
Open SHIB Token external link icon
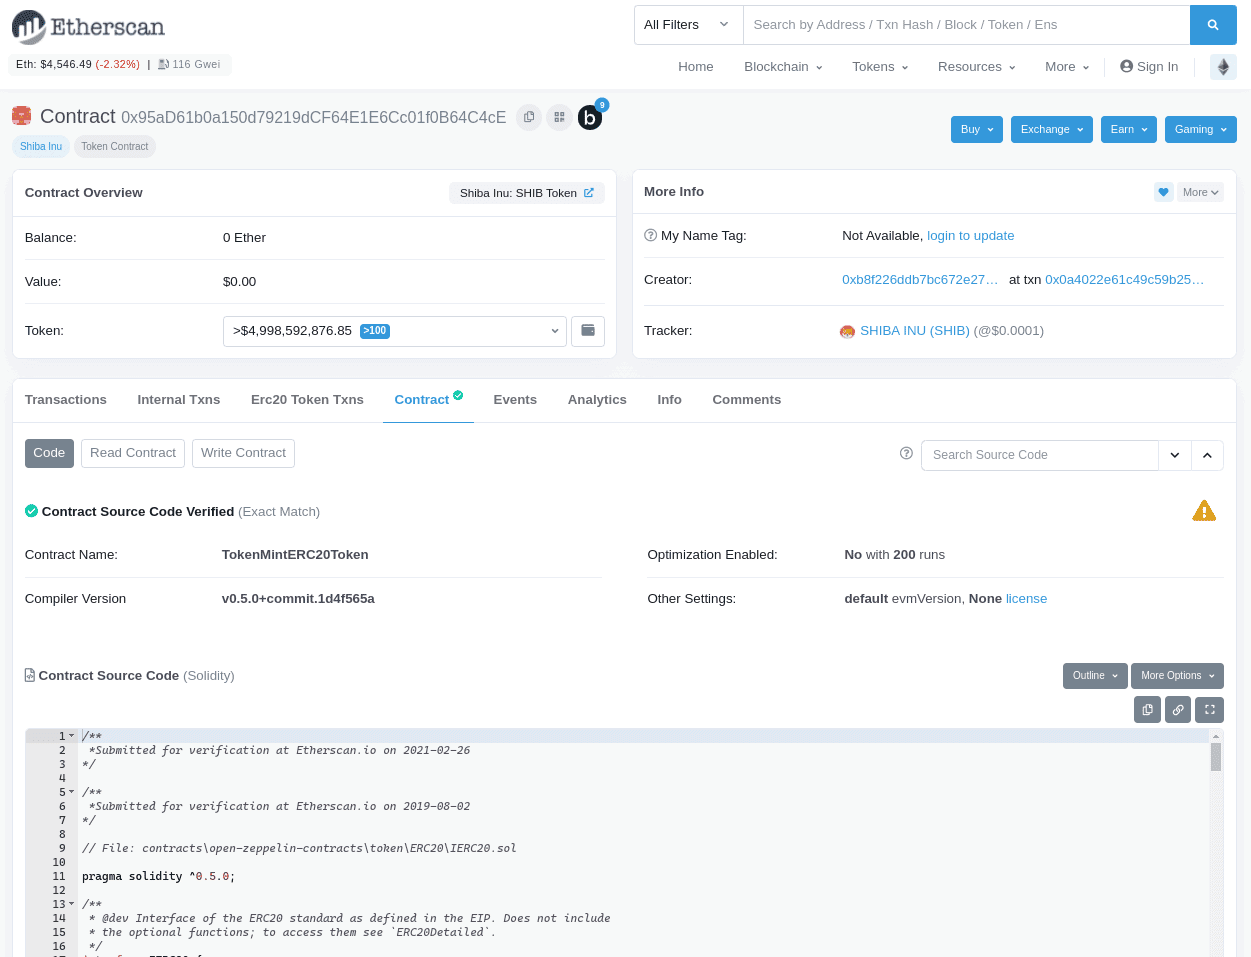589,193
